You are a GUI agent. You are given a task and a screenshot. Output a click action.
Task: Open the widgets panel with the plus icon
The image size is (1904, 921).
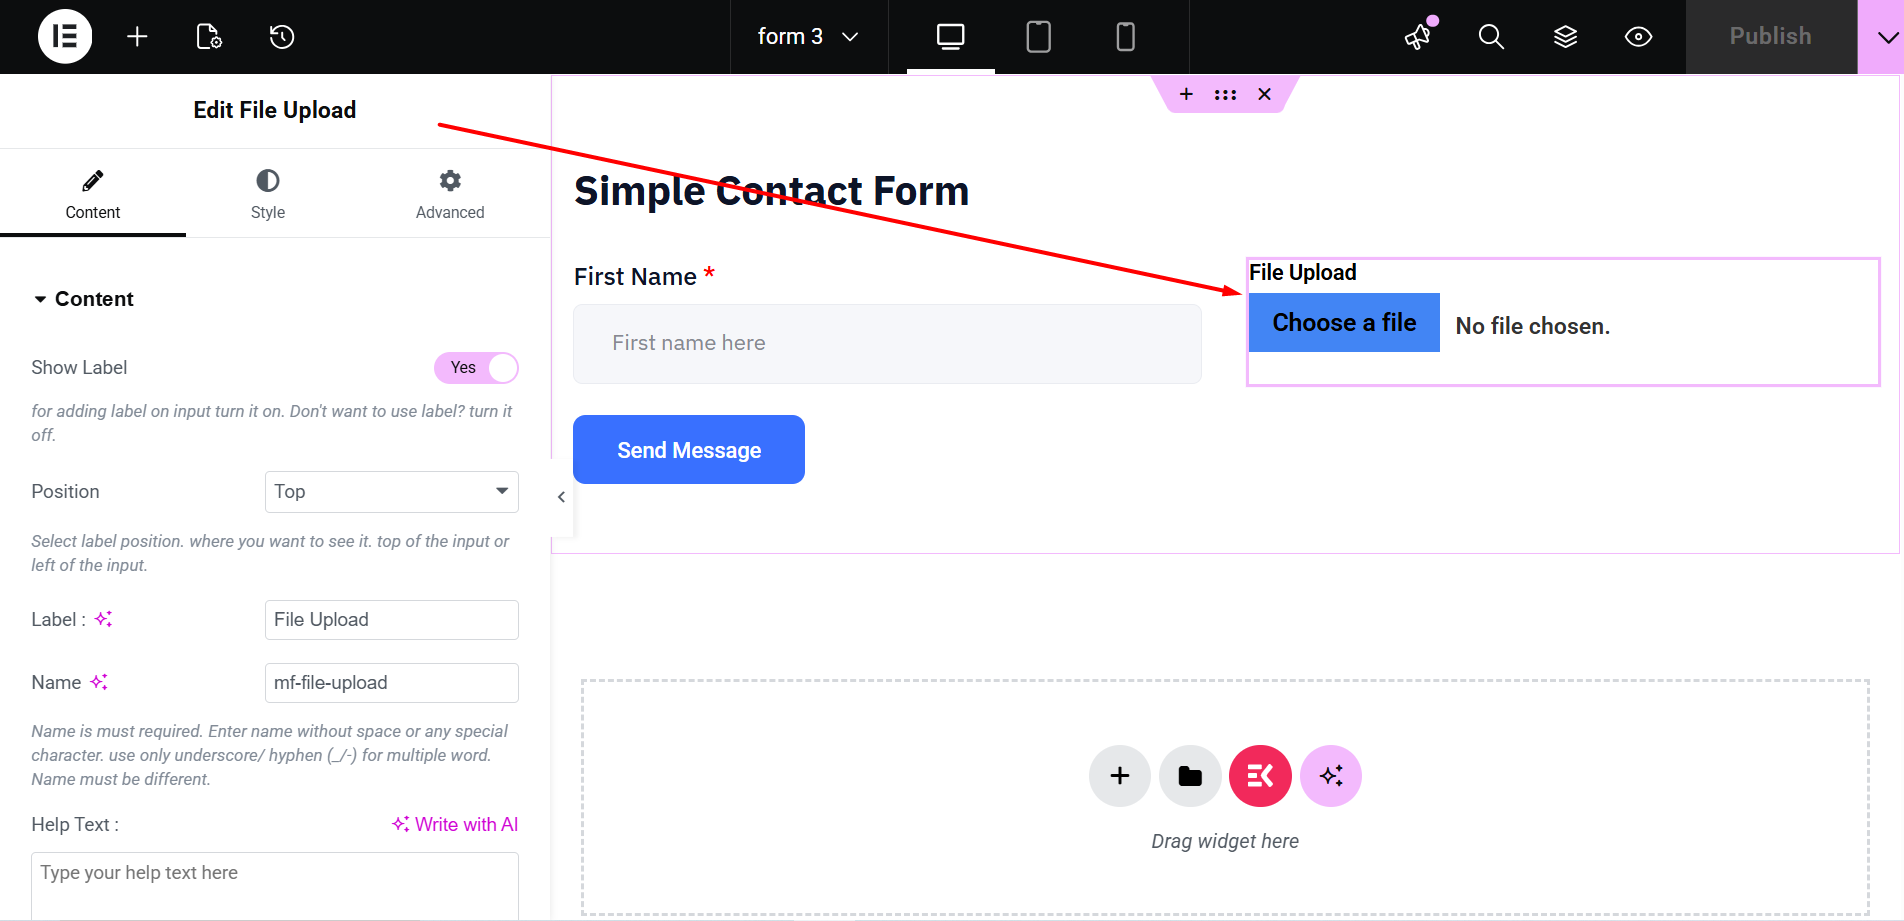(137, 36)
